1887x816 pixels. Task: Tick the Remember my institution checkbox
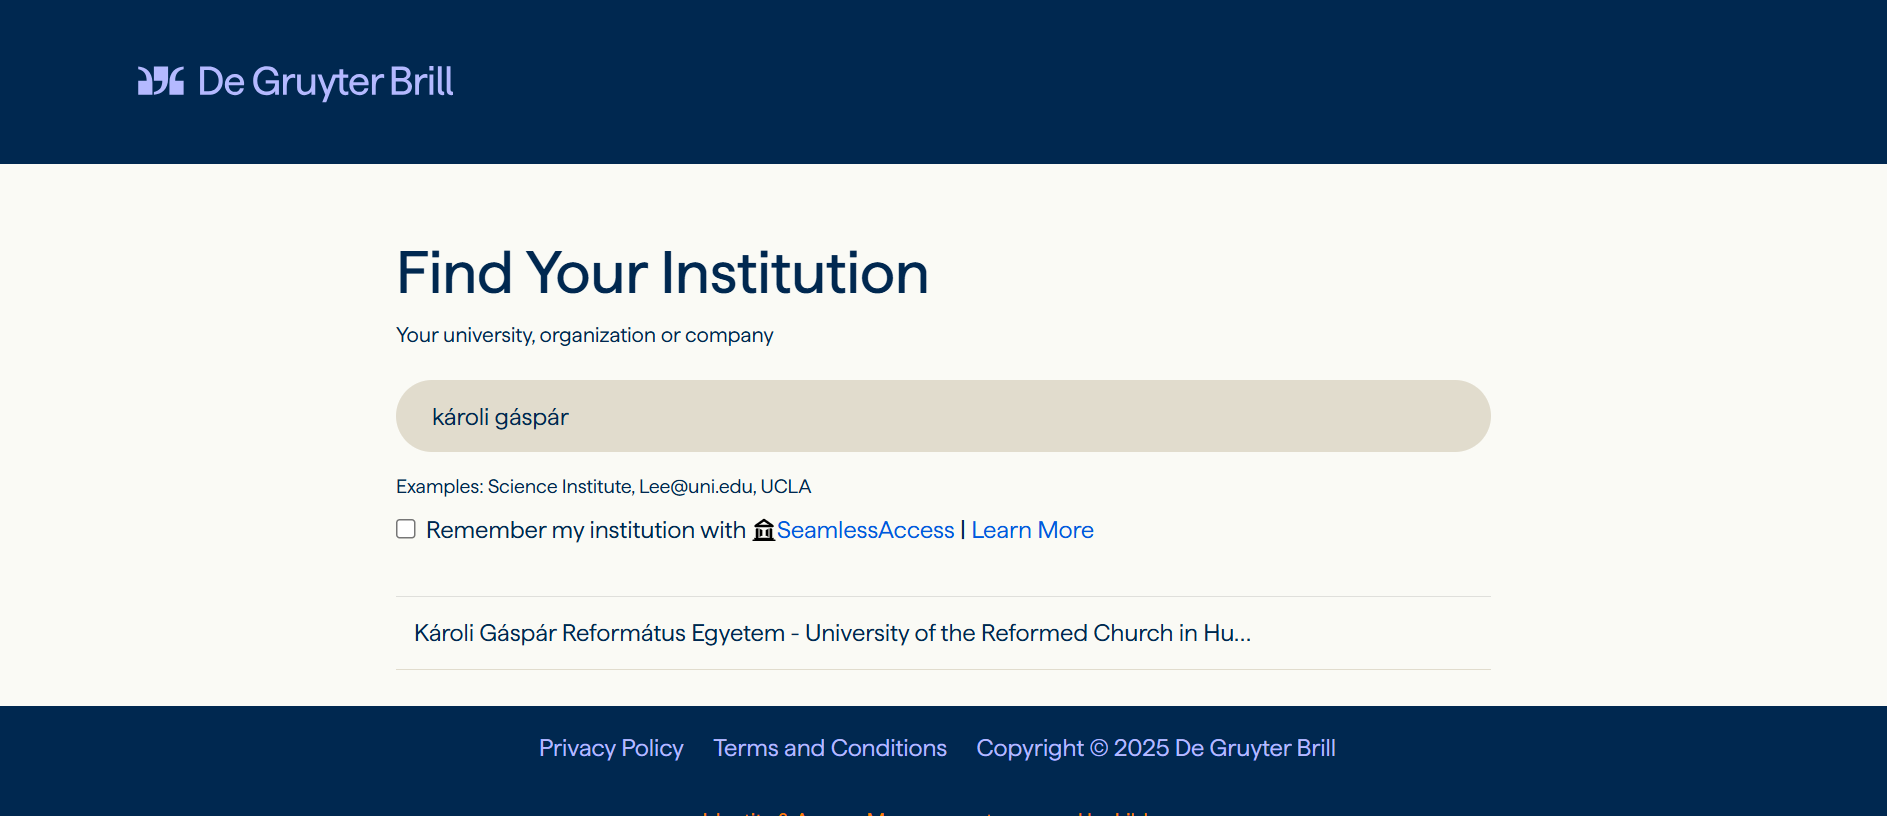pyautogui.click(x=406, y=529)
